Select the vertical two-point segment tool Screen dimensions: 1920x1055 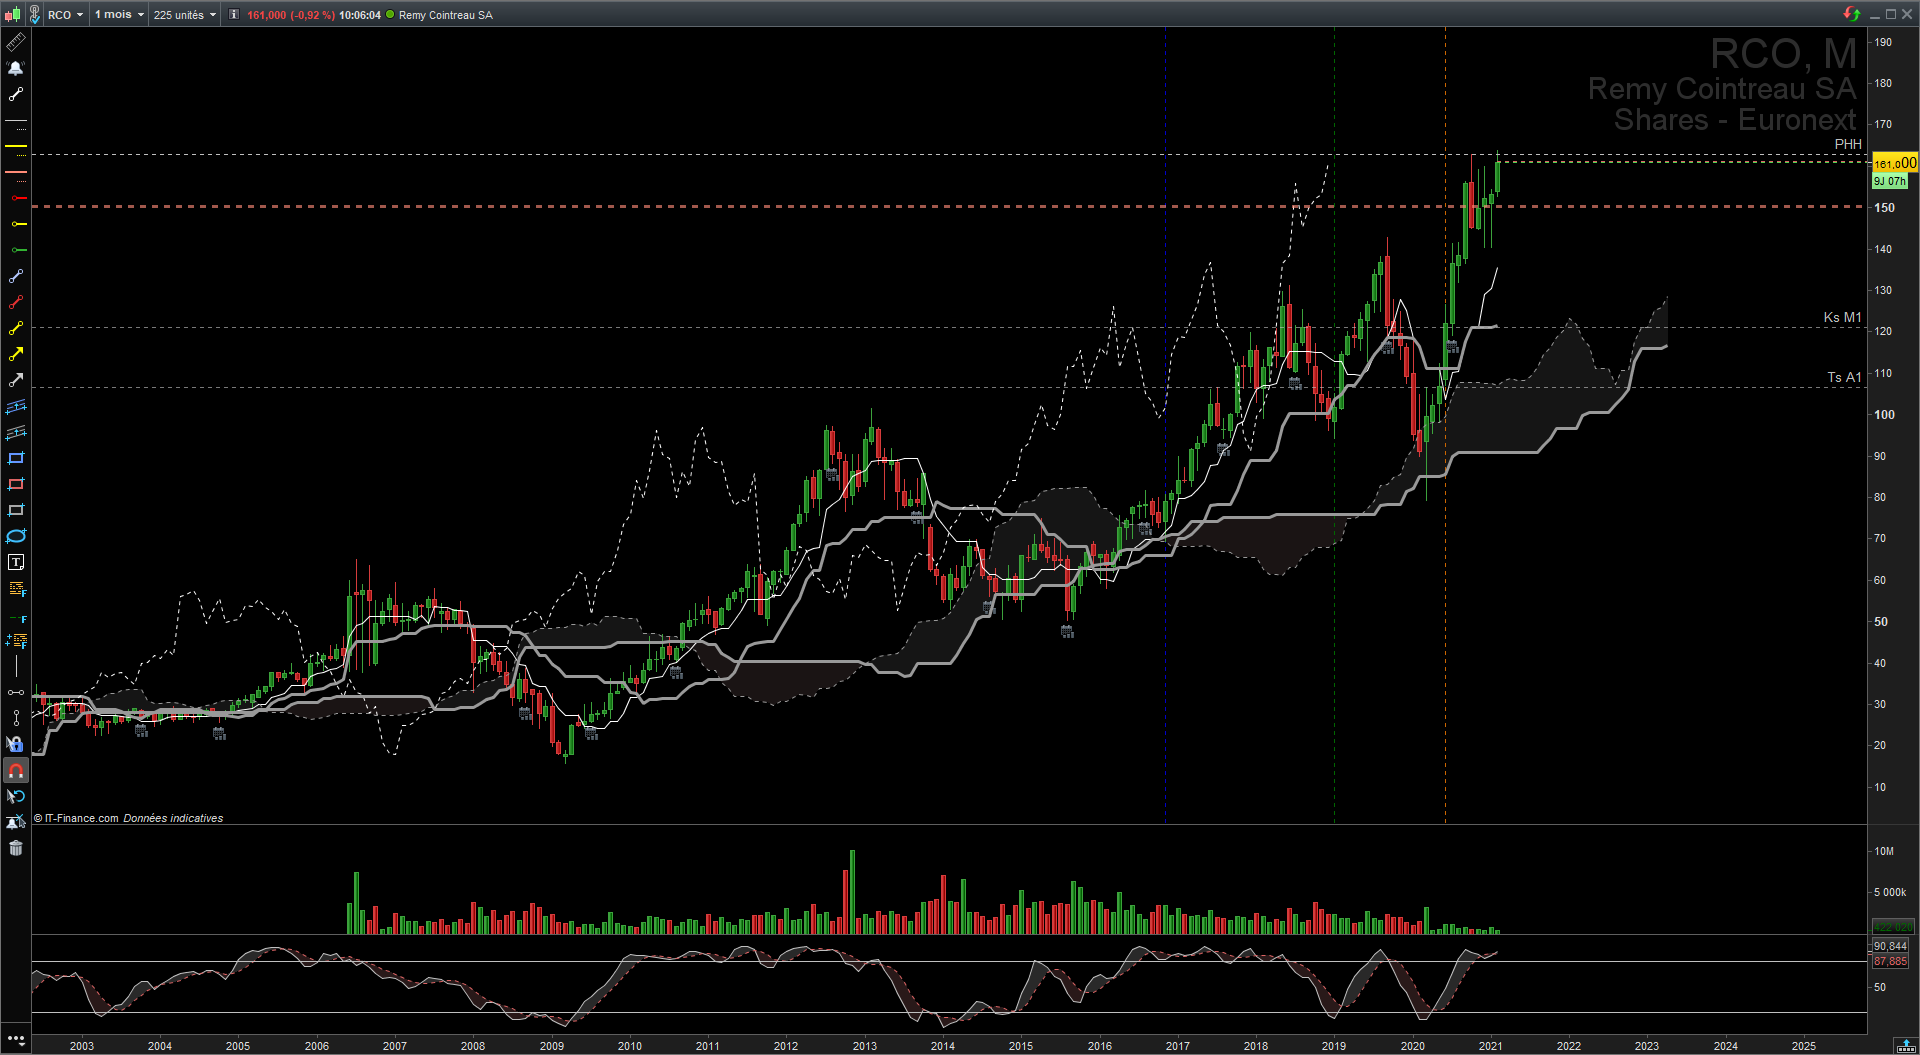16,718
